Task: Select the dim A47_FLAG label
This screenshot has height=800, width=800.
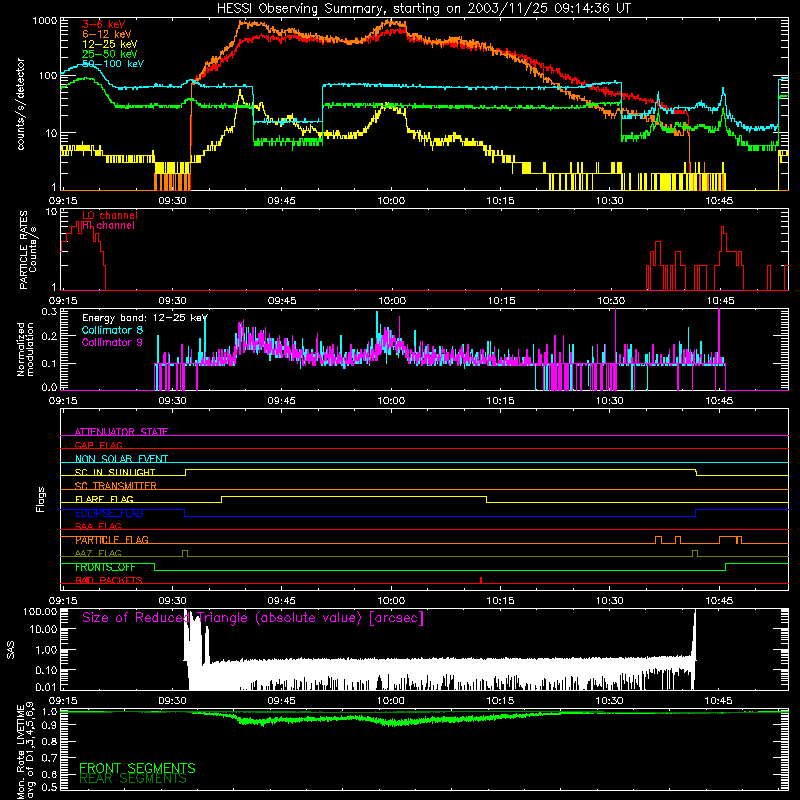Action: pyautogui.click(x=98, y=553)
